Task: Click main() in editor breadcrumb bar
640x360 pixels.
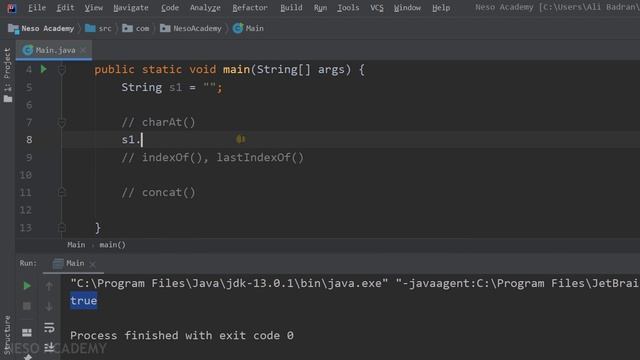Action: (x=113, y=245)
